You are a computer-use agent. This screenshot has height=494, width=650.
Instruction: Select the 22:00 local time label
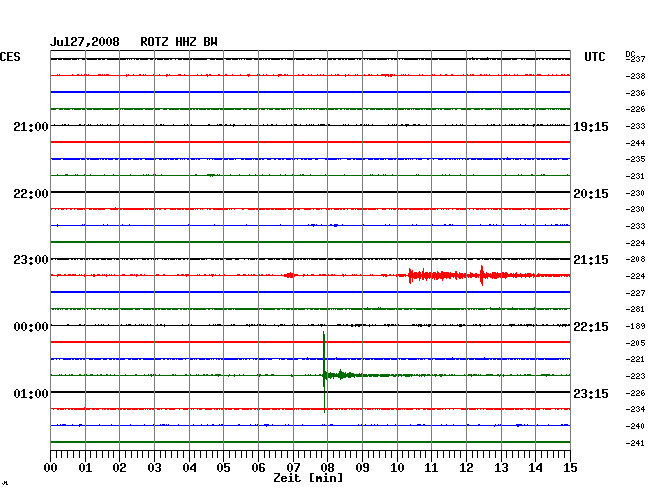(x=31, y=194)
